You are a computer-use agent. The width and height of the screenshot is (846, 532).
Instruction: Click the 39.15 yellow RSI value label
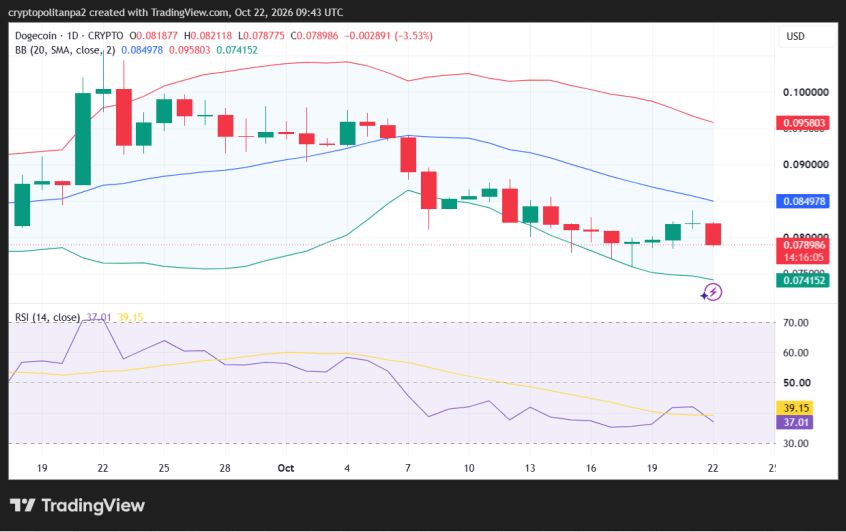pyautogui.click(x=795, y=408)
